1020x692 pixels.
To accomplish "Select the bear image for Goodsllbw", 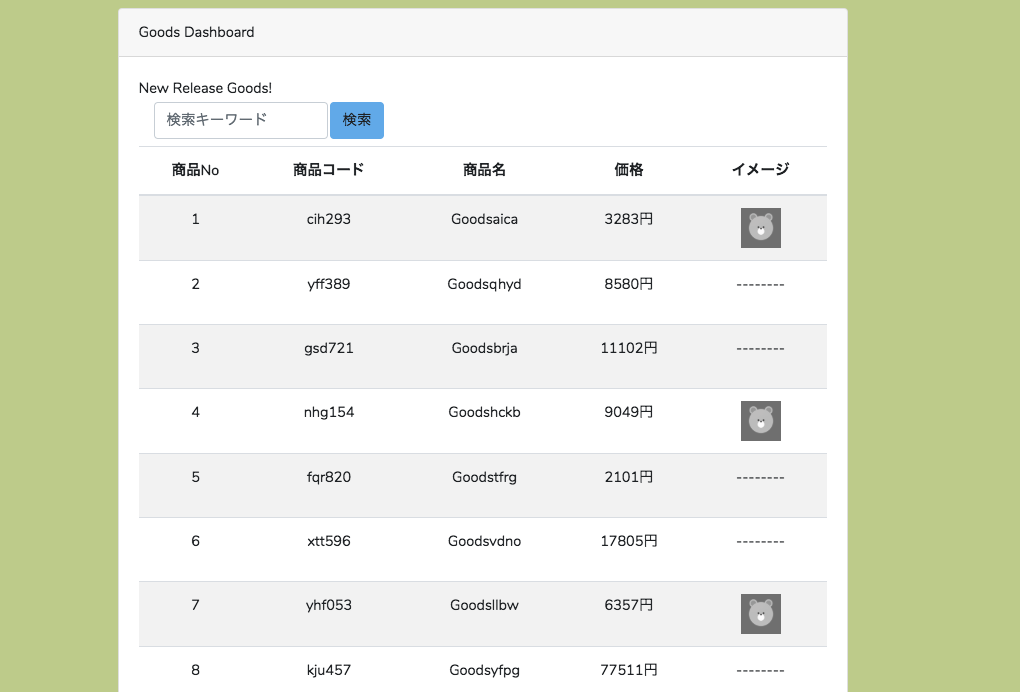I will pyautogui.click(x=760, y=614).
